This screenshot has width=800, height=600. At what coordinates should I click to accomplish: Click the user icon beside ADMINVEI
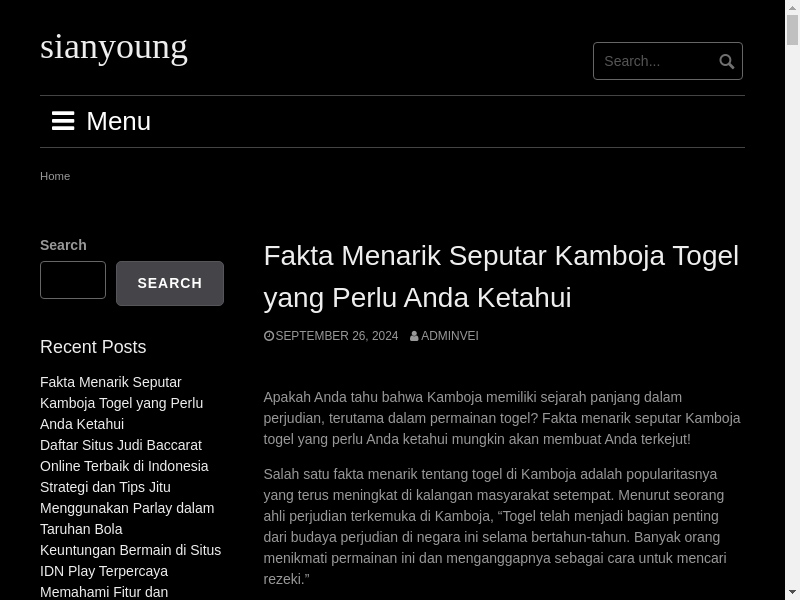click(x=414, y=336)
